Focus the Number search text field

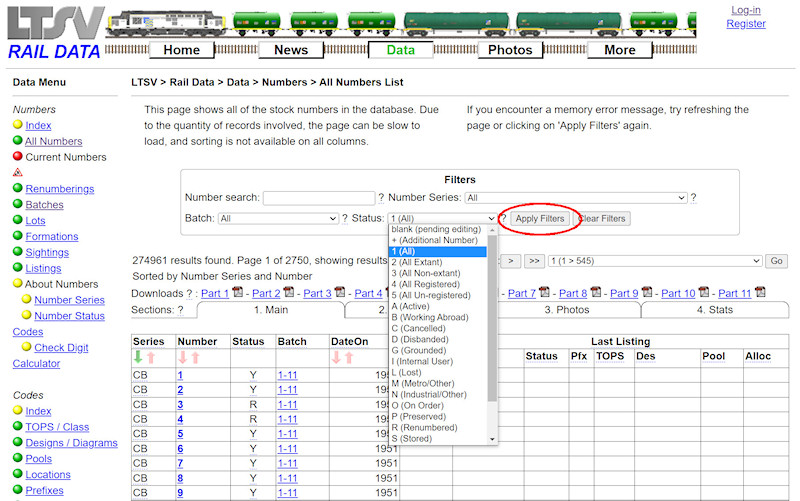click(x=319, y=198)
